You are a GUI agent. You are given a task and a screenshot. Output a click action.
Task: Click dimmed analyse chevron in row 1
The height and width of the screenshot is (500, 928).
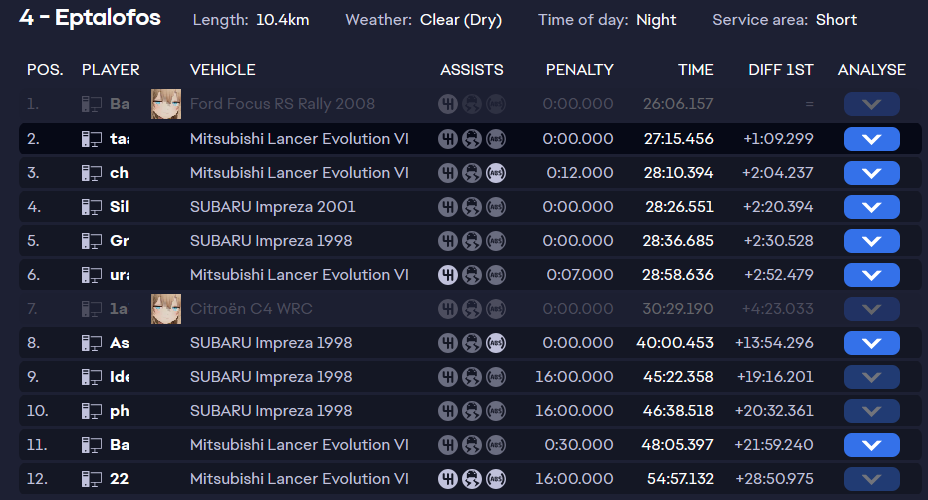(872, 104)
